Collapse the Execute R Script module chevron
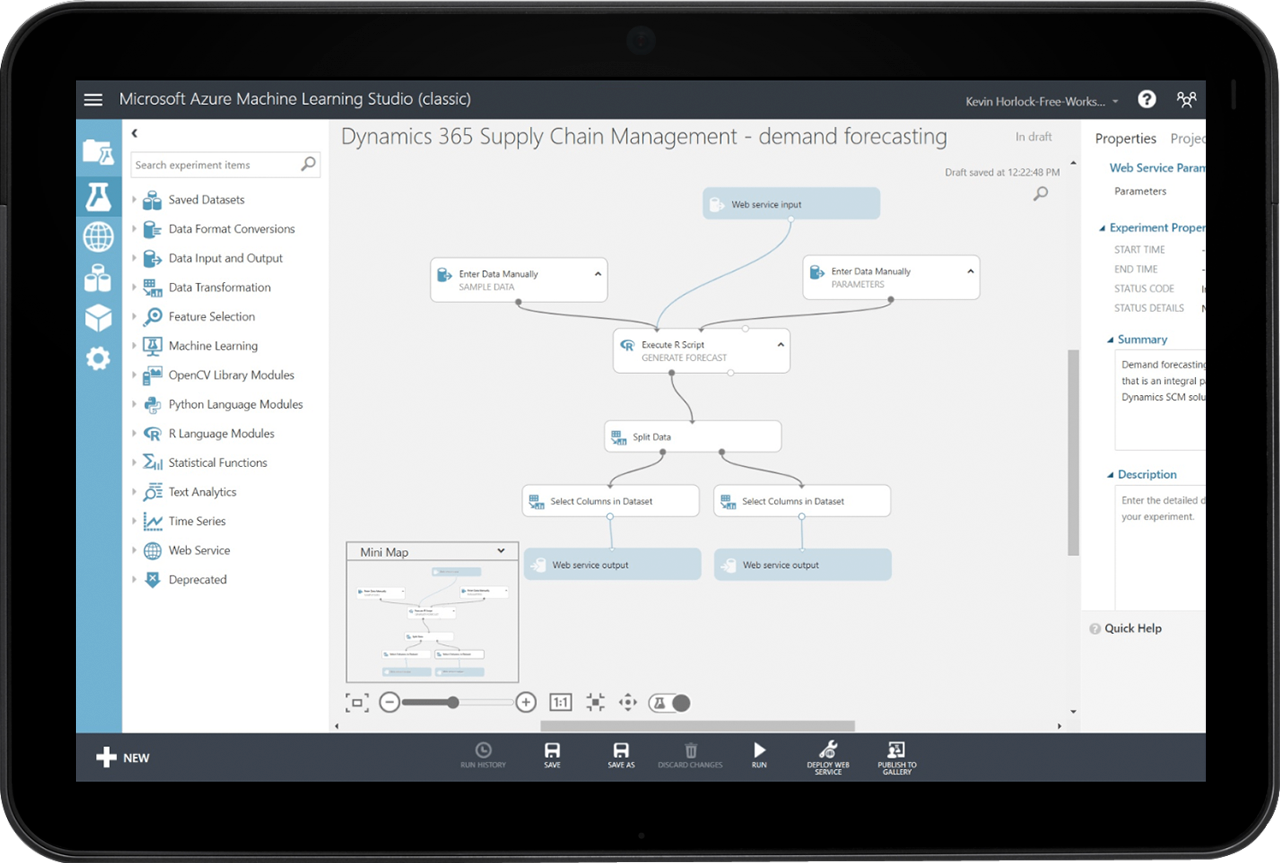This screenshot has width=1280, height=863. [781, 344]
